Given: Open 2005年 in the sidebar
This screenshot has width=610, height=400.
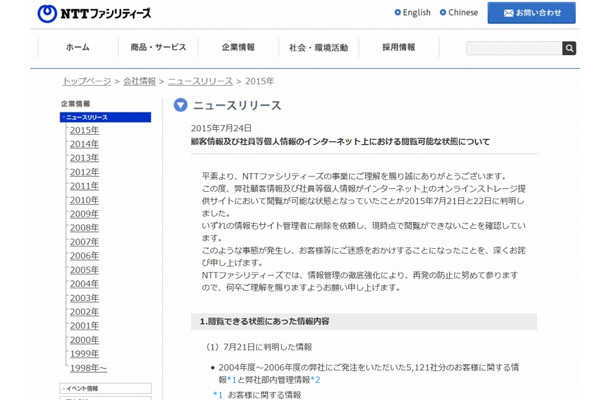Looking at the screenshot, I should point(84,270).
